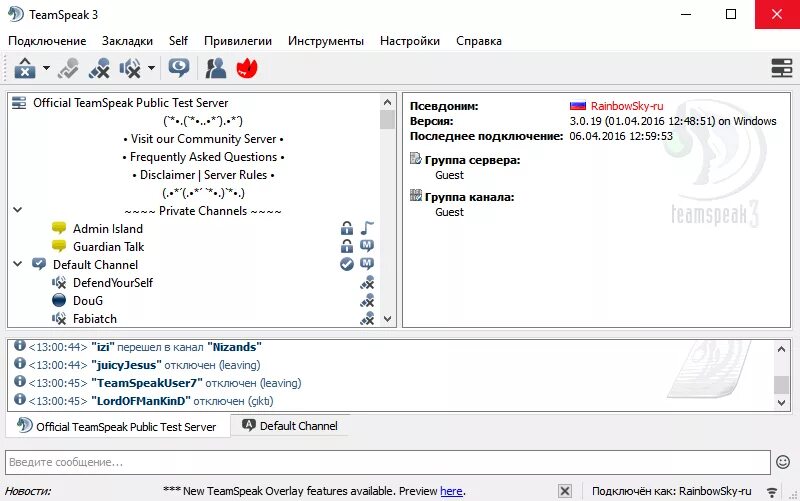Click the subscribe to channels eye icon
Viewport: 800px width, 501px height.
[x=179, y=68]
